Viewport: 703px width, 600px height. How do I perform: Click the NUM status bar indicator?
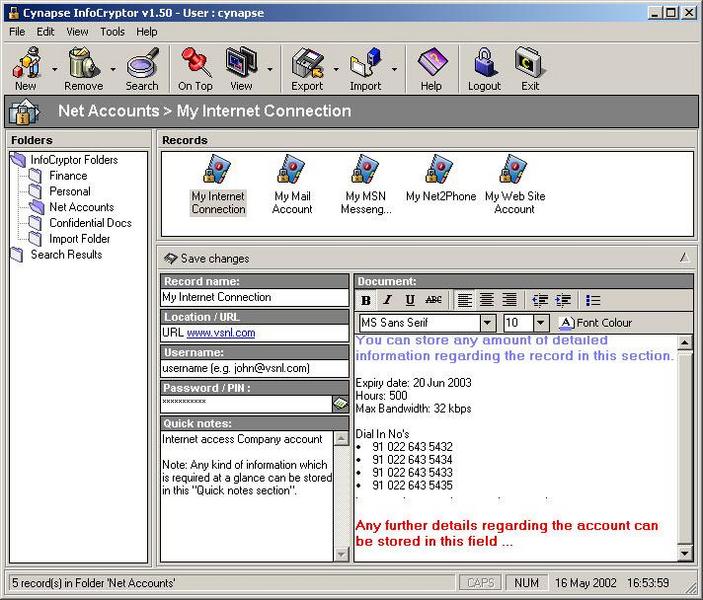[x=526, y=583]
